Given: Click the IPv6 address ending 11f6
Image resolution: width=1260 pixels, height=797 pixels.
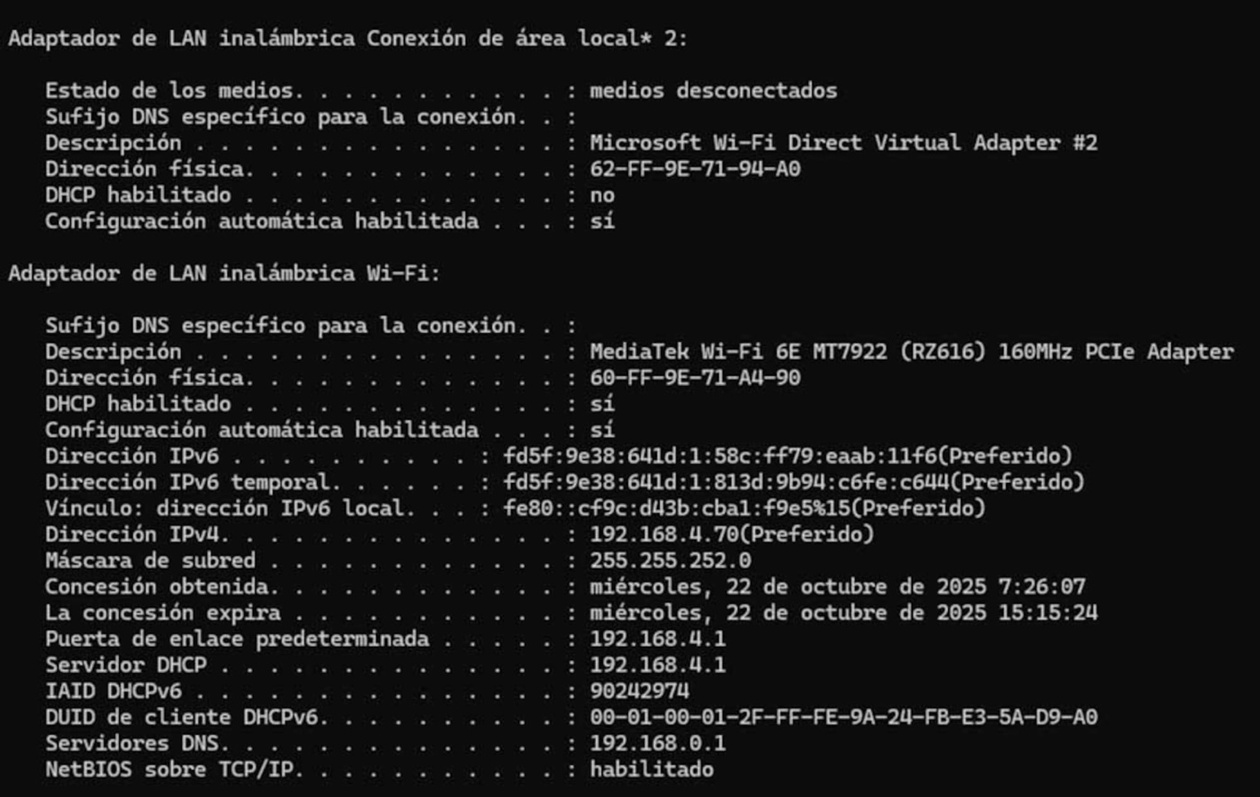Looking at the screenshot, I should (x=719, y=456).
